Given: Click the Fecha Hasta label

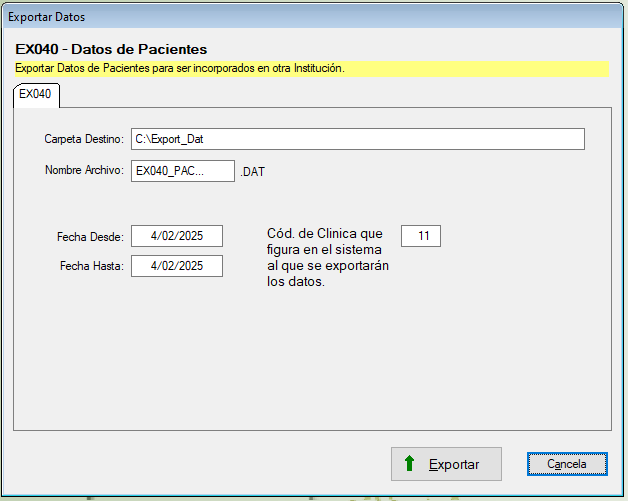Looking at the screenshot, I should (90, 267).
